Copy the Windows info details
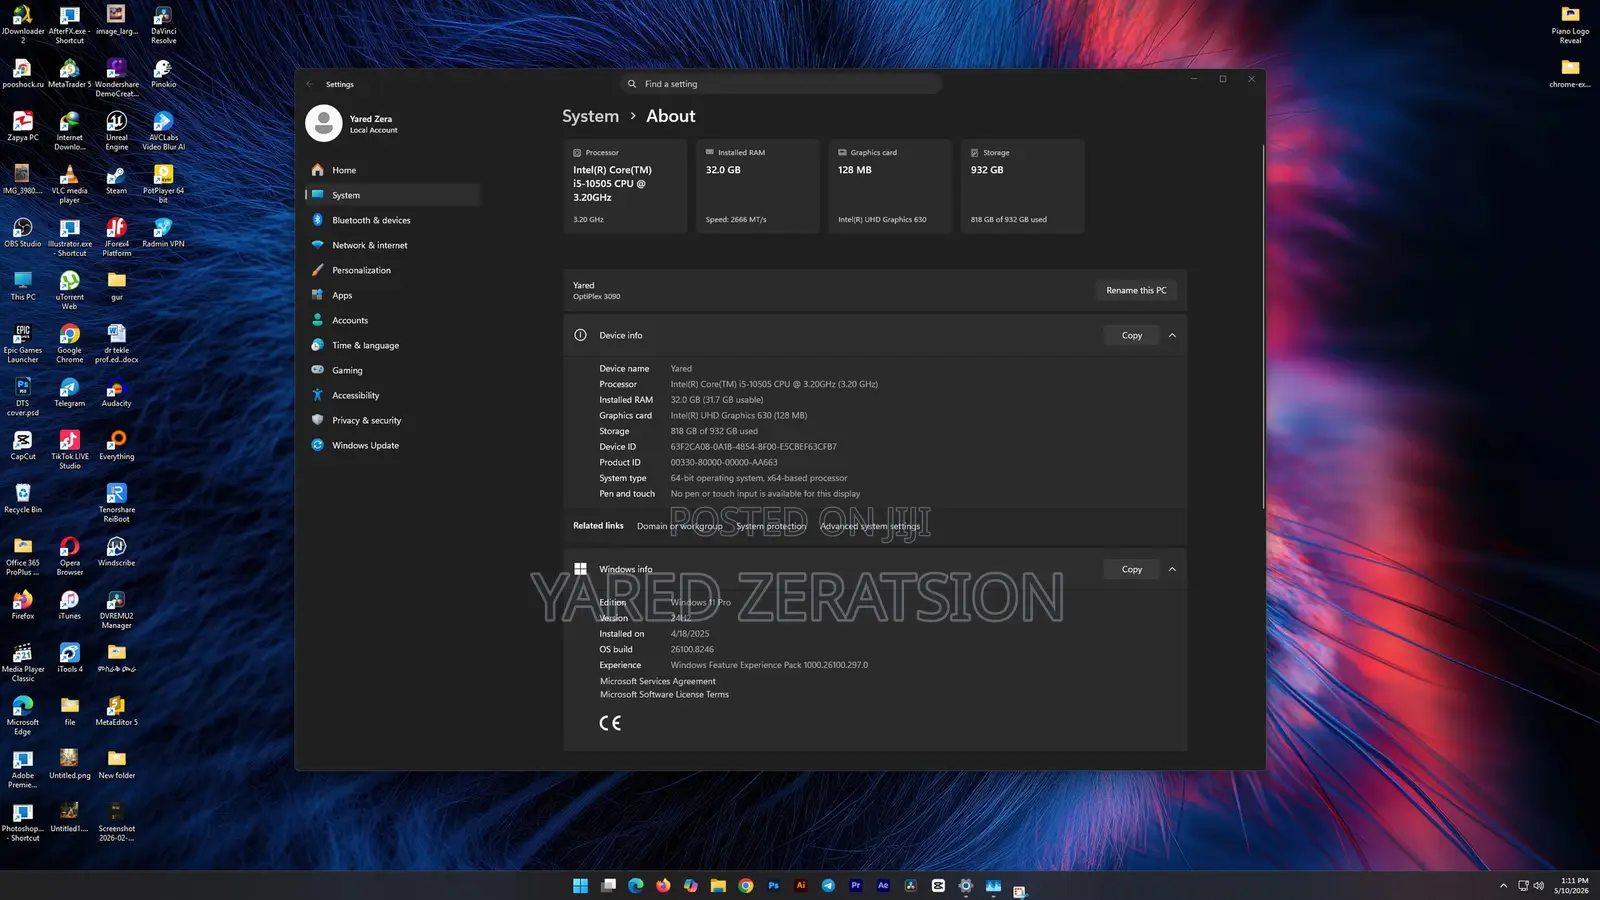Viewport: 1600px width, 900px height. (x=1131, y=569)
